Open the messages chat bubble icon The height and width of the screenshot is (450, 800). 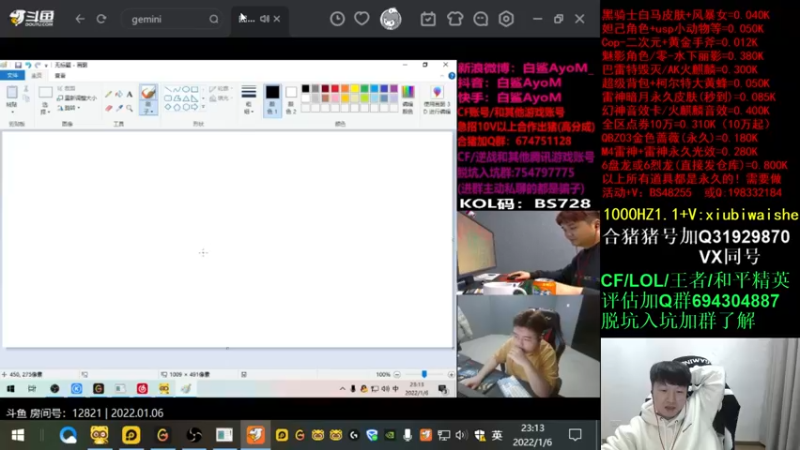tap(481, 19)
